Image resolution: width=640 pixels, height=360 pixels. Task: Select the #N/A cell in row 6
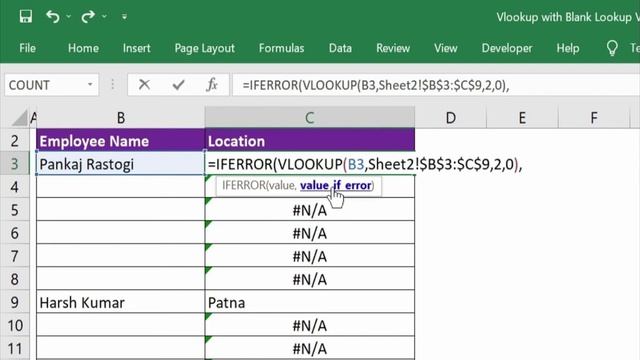point(310,233)
